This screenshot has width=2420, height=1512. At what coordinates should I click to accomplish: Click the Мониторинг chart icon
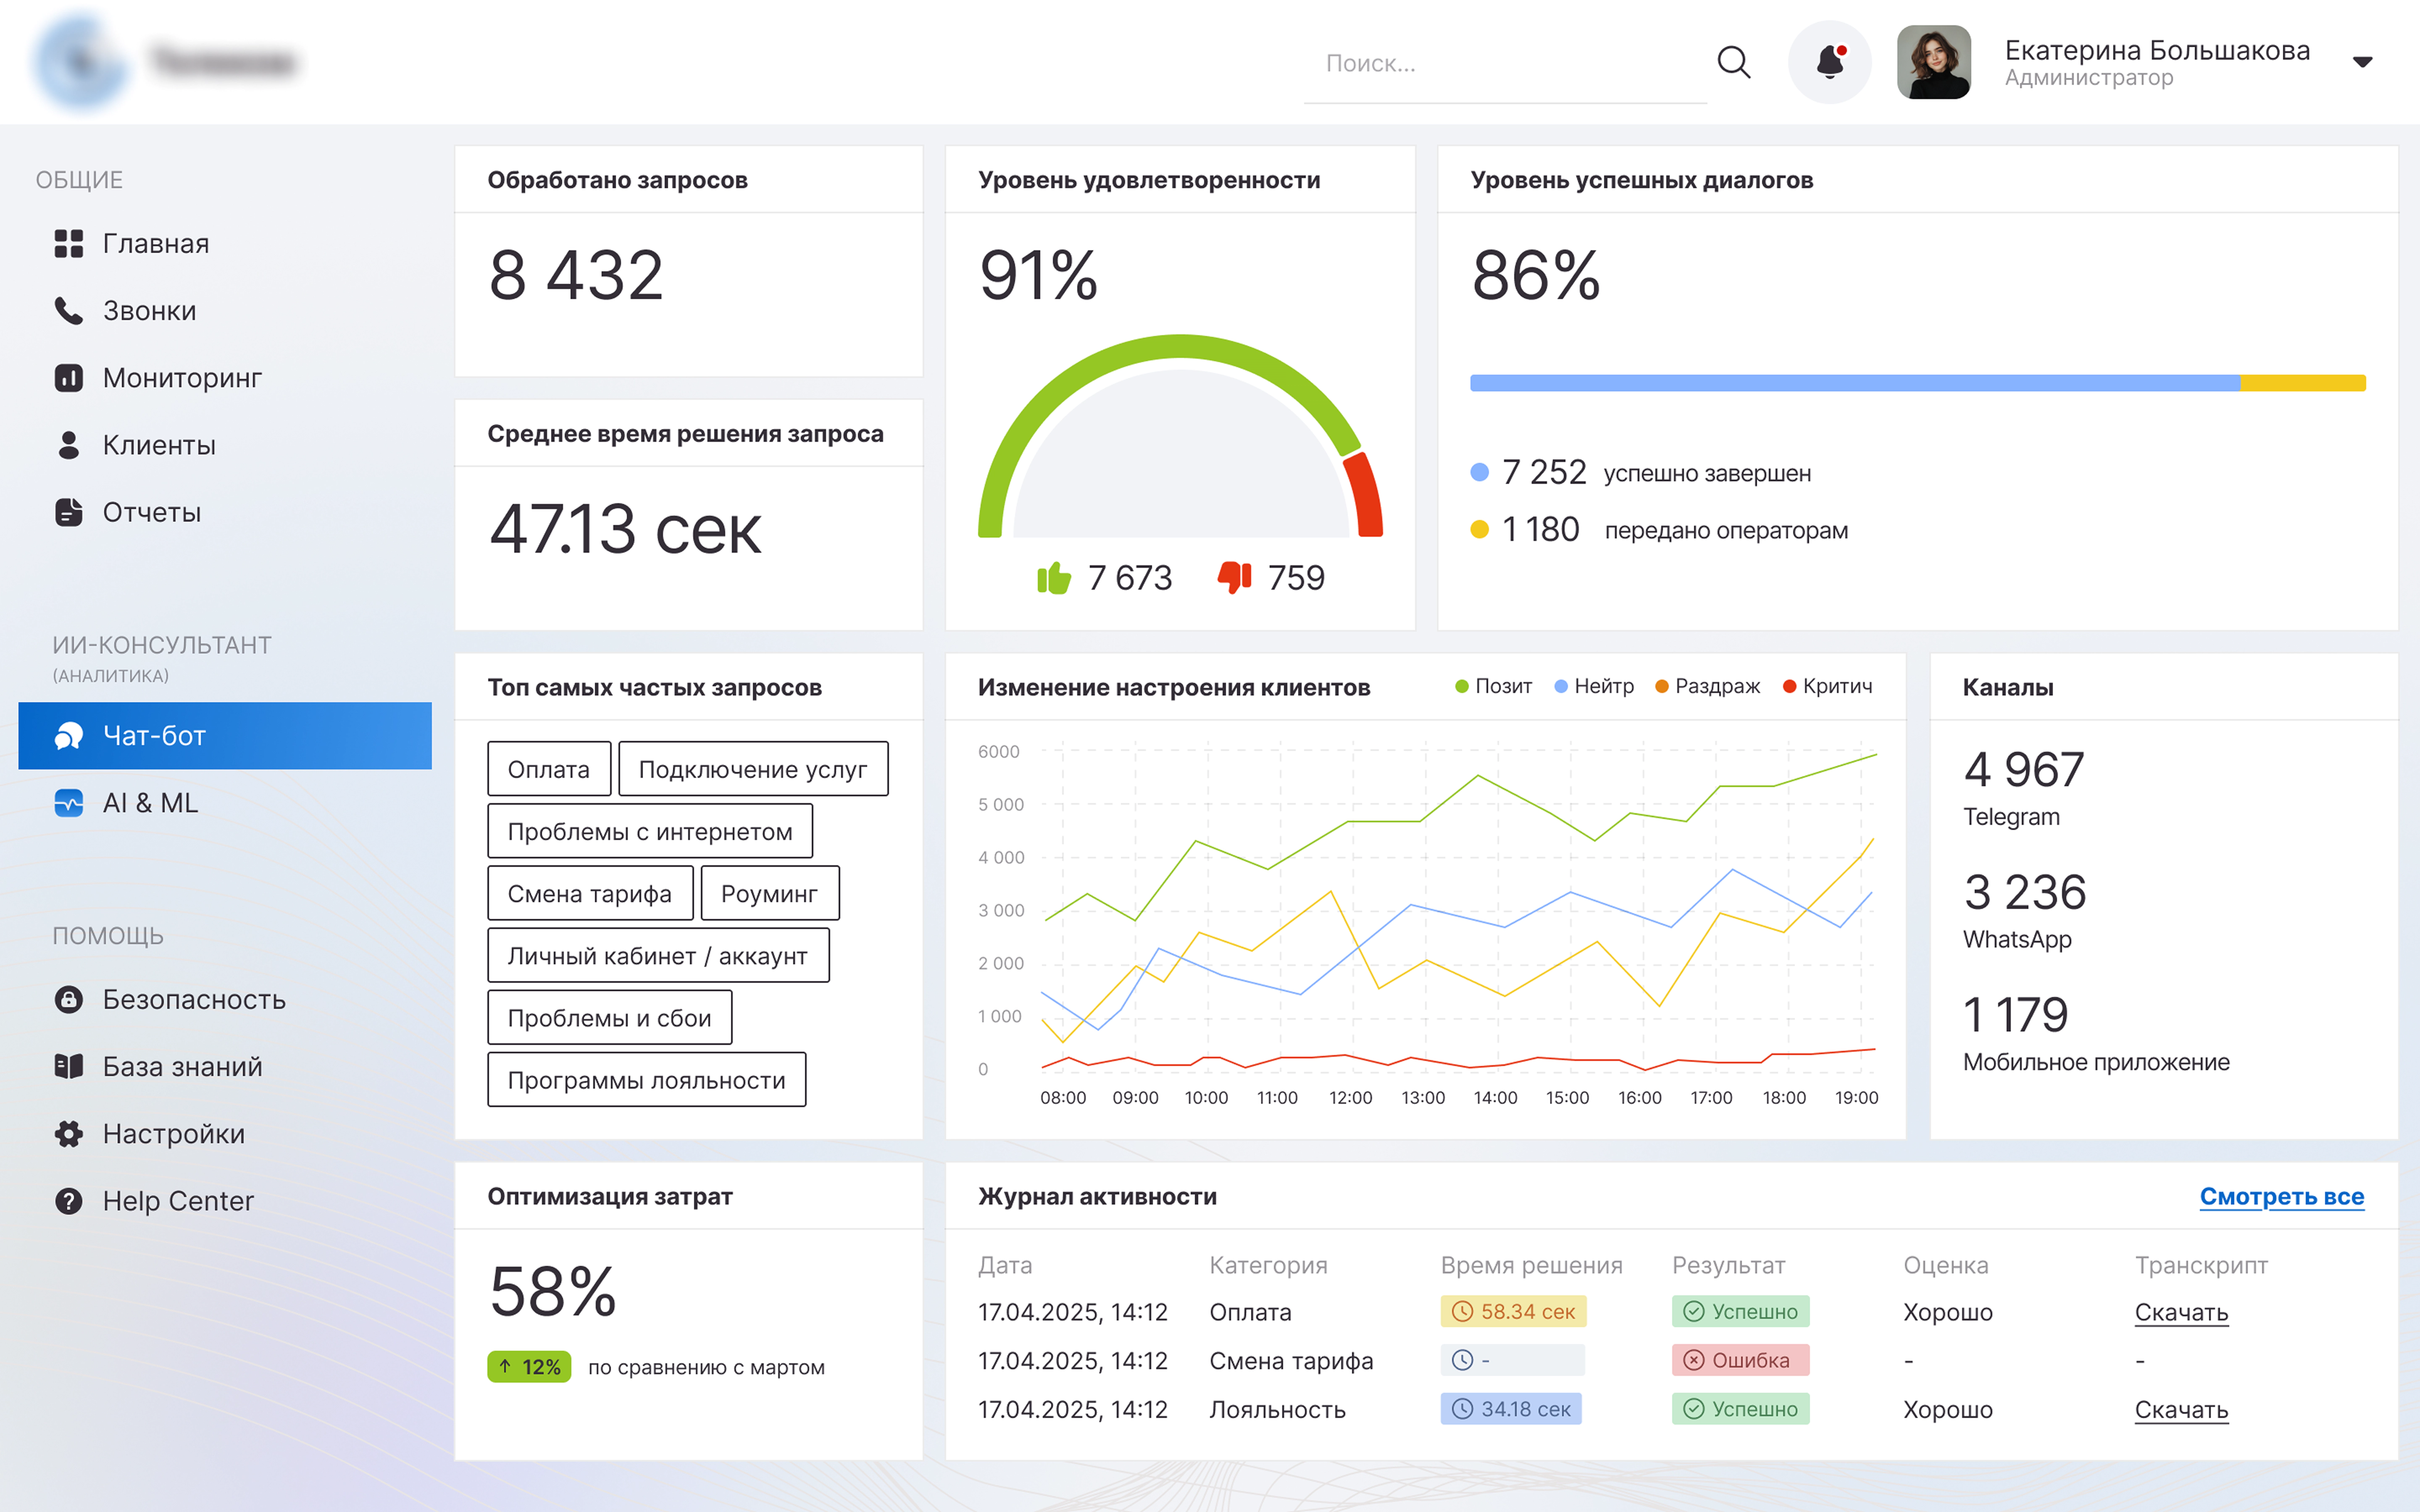coord(68,378)
